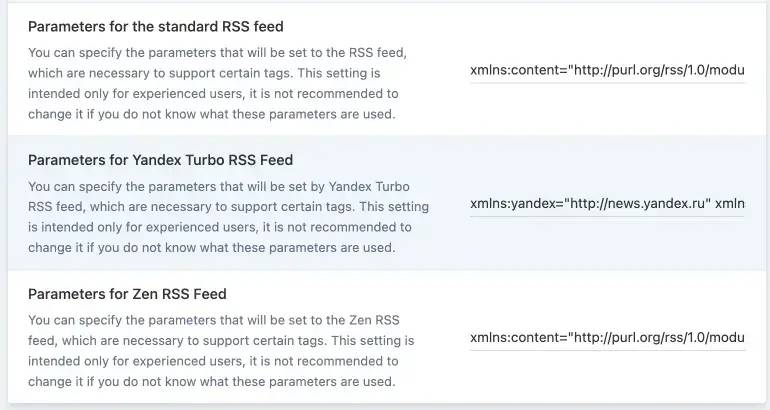Click the Zen RSS Feed parameters input
The height and width of the screenshot is (410, 770).
(x=607, y=338)
